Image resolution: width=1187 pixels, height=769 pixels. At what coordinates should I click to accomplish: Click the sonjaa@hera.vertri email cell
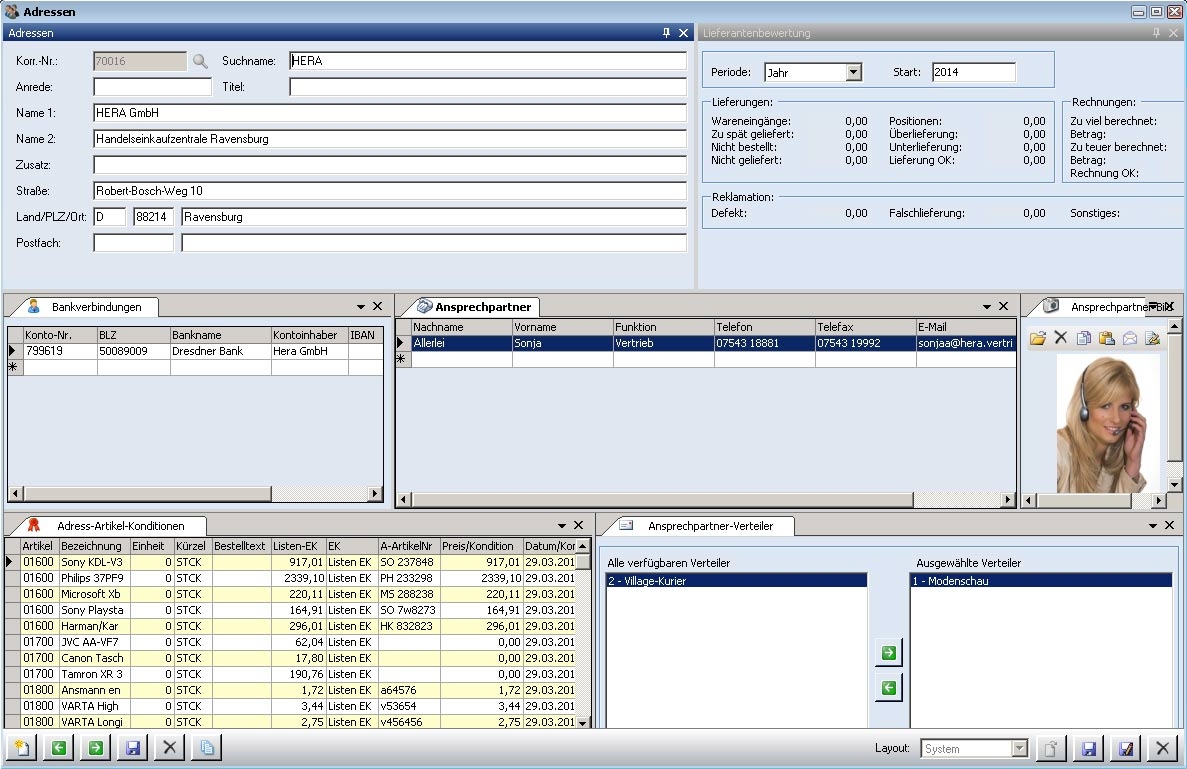click(x=966, y=343)
